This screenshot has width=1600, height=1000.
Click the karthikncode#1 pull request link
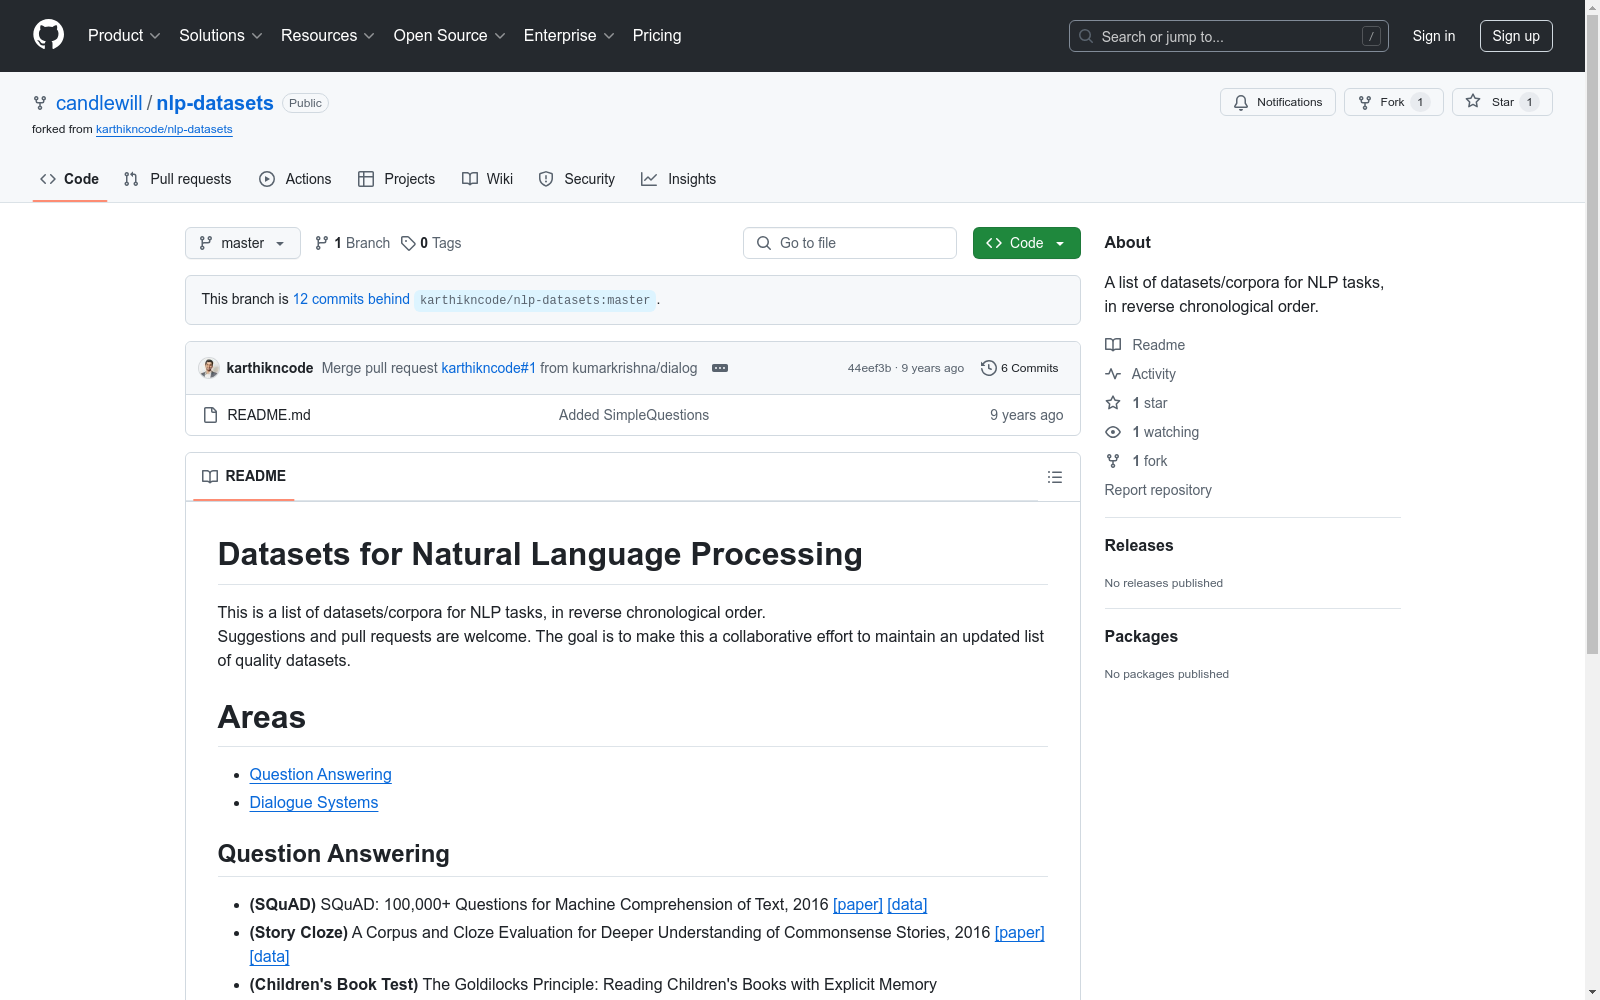(x=489, y=368)
